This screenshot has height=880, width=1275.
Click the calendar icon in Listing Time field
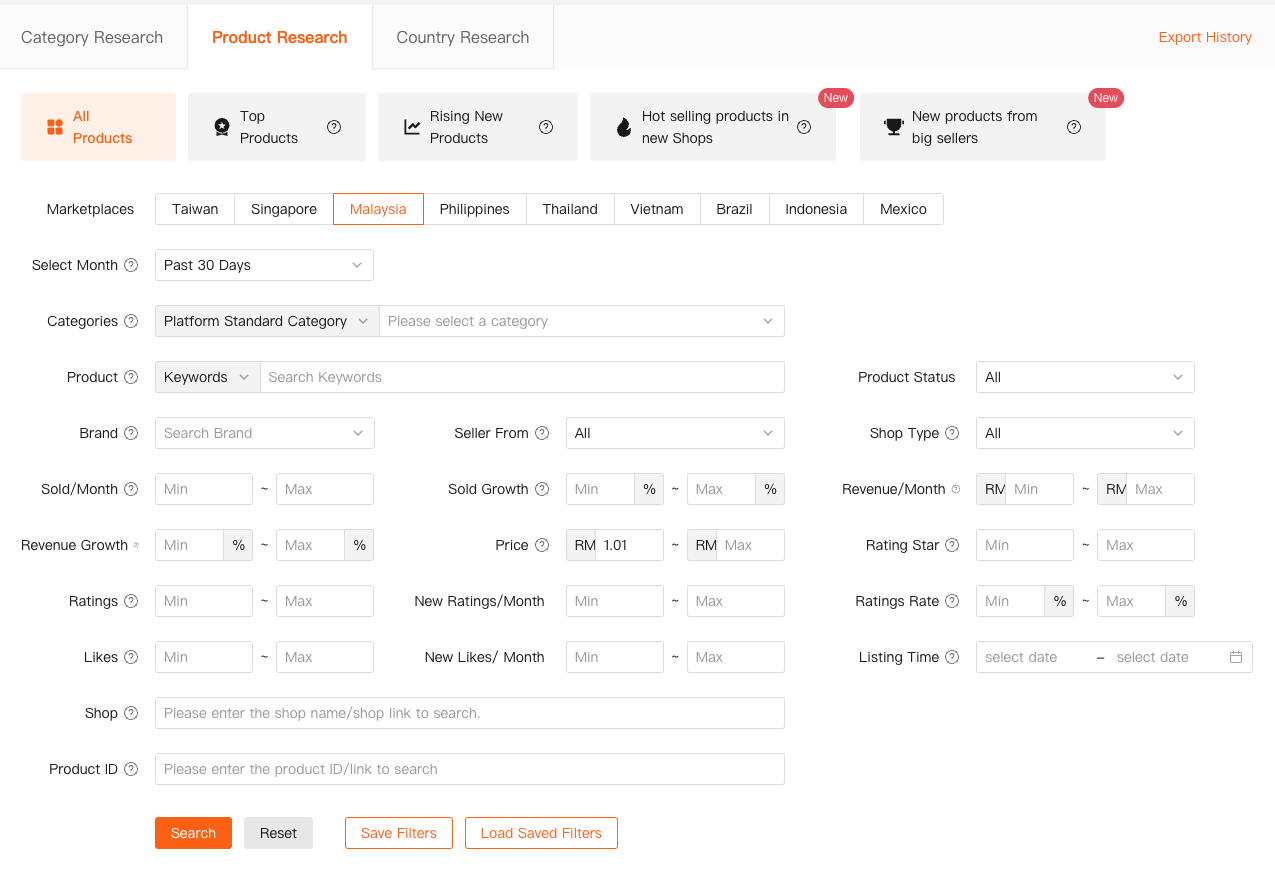pos(1236,657)
